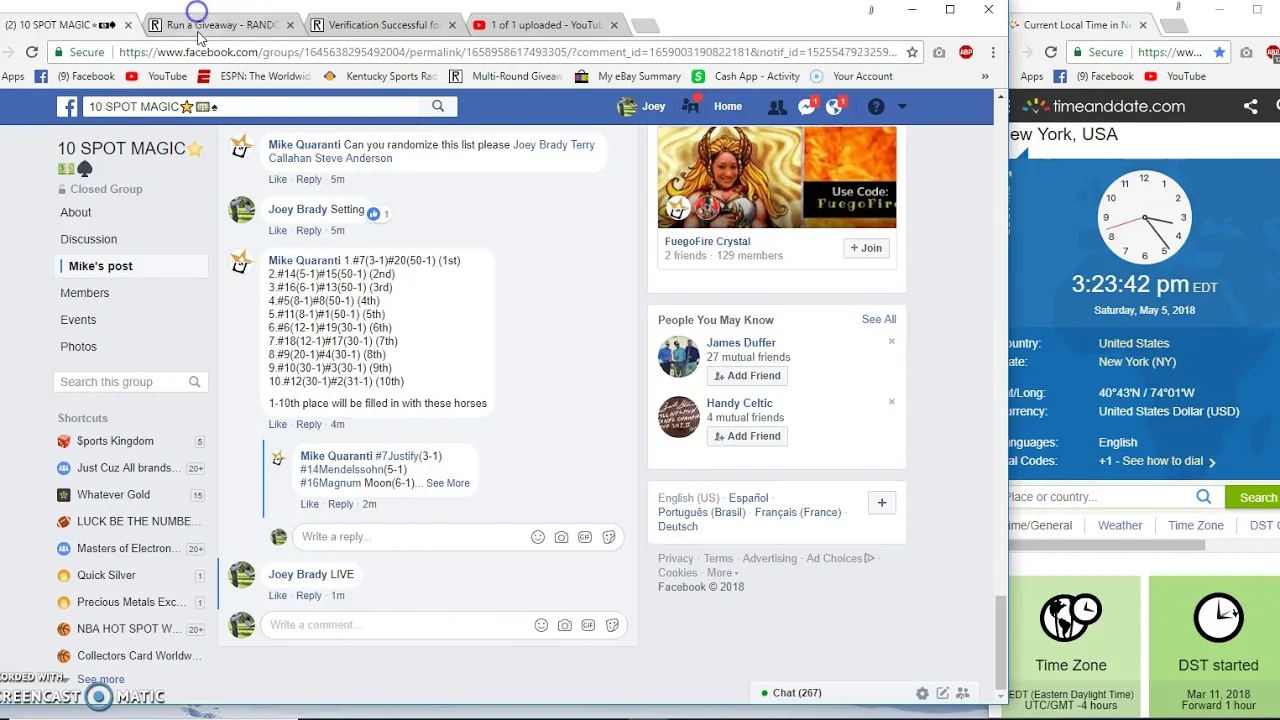Switch to Run a Giveaway RANDOM tab
1280x720 pixels.
[x=222, y=25]
